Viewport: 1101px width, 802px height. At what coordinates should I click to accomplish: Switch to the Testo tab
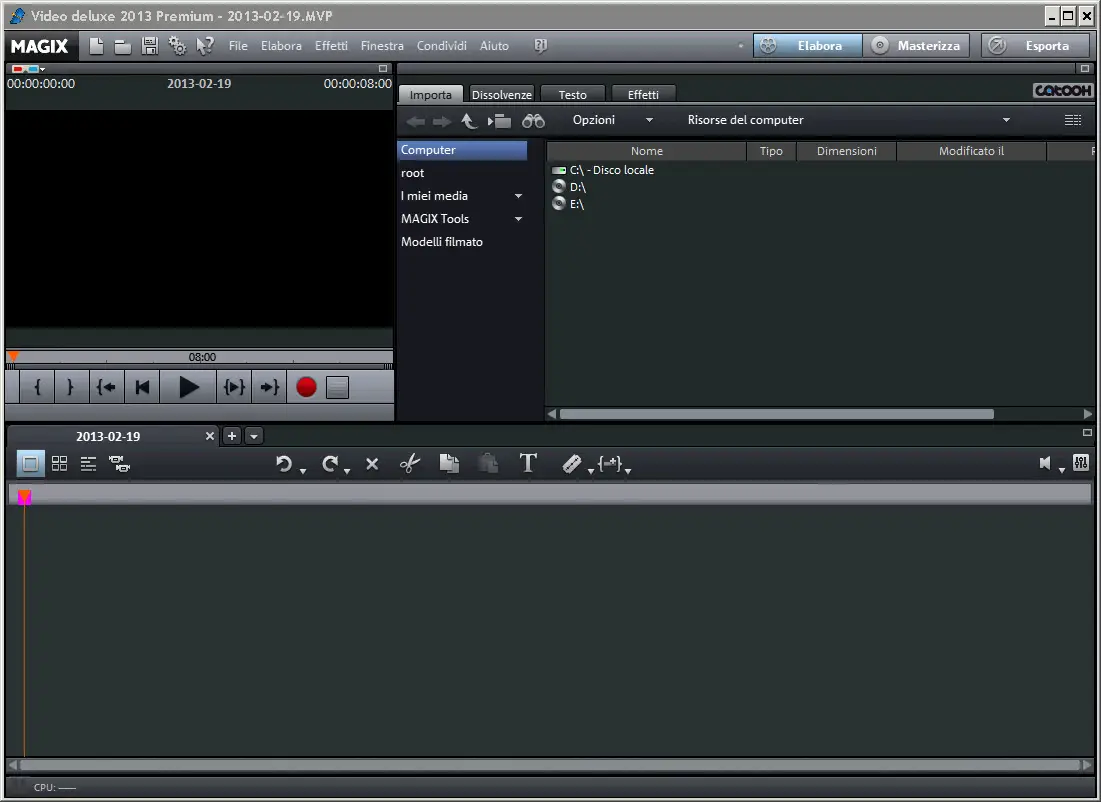[x=572, y=94]
